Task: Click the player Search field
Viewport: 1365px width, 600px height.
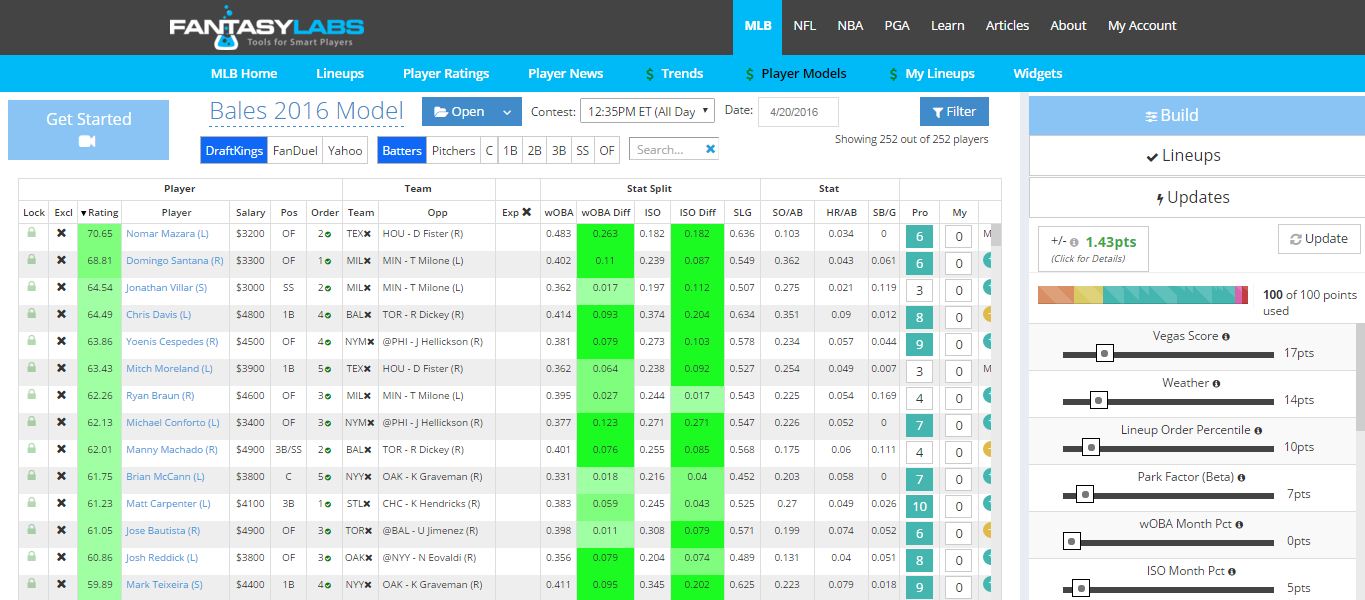Action: (666, 148)
